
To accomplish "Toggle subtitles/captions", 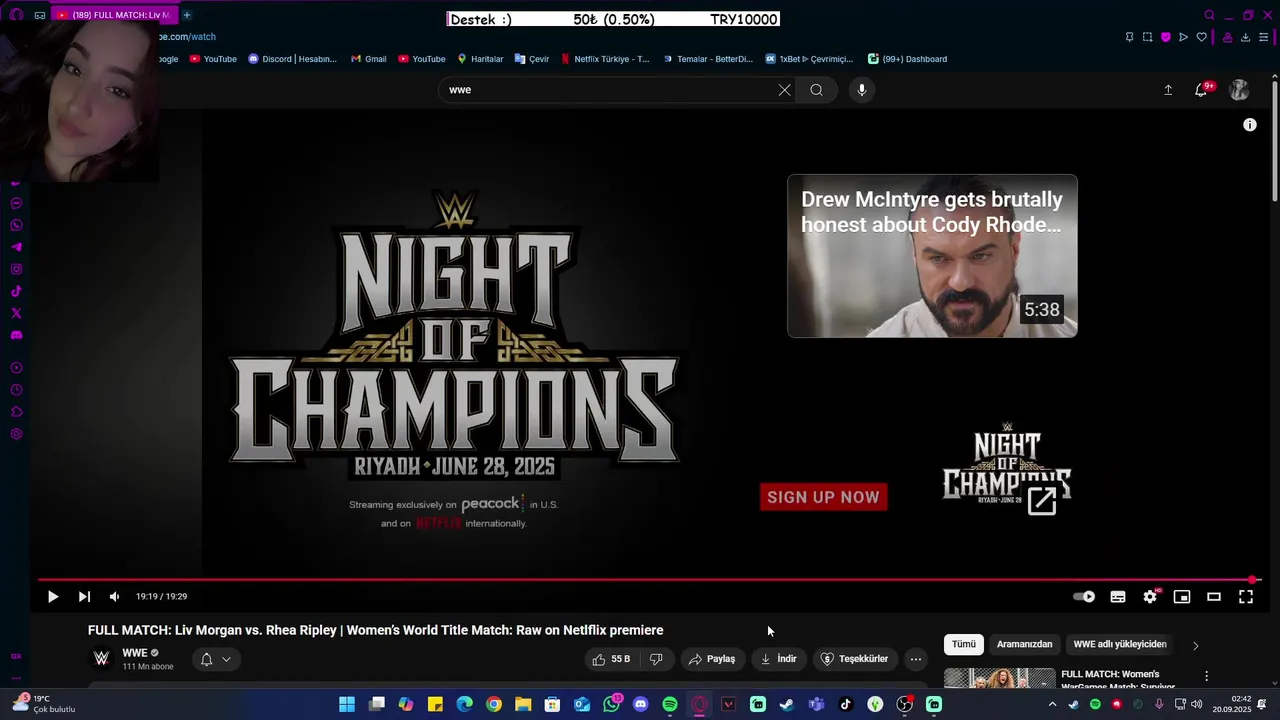I will (x=1118, y=597).
